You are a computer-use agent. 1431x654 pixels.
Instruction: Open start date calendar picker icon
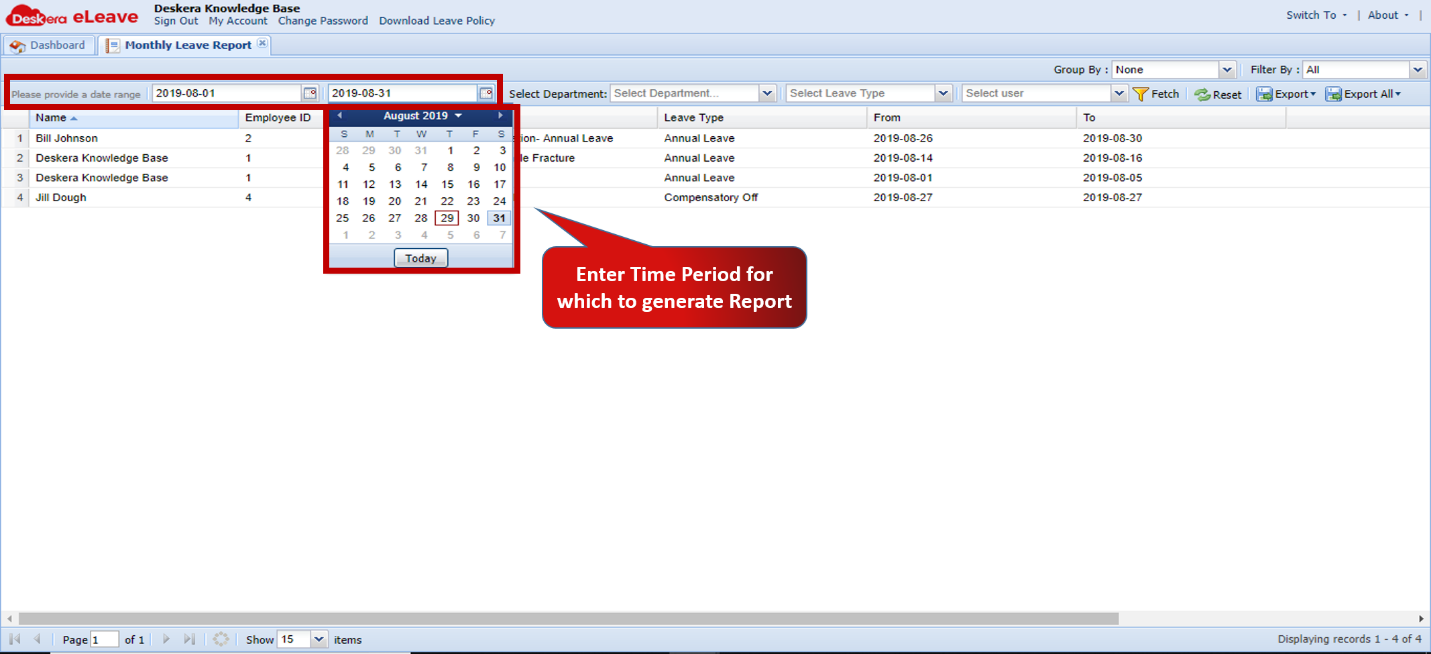point(310,93)
